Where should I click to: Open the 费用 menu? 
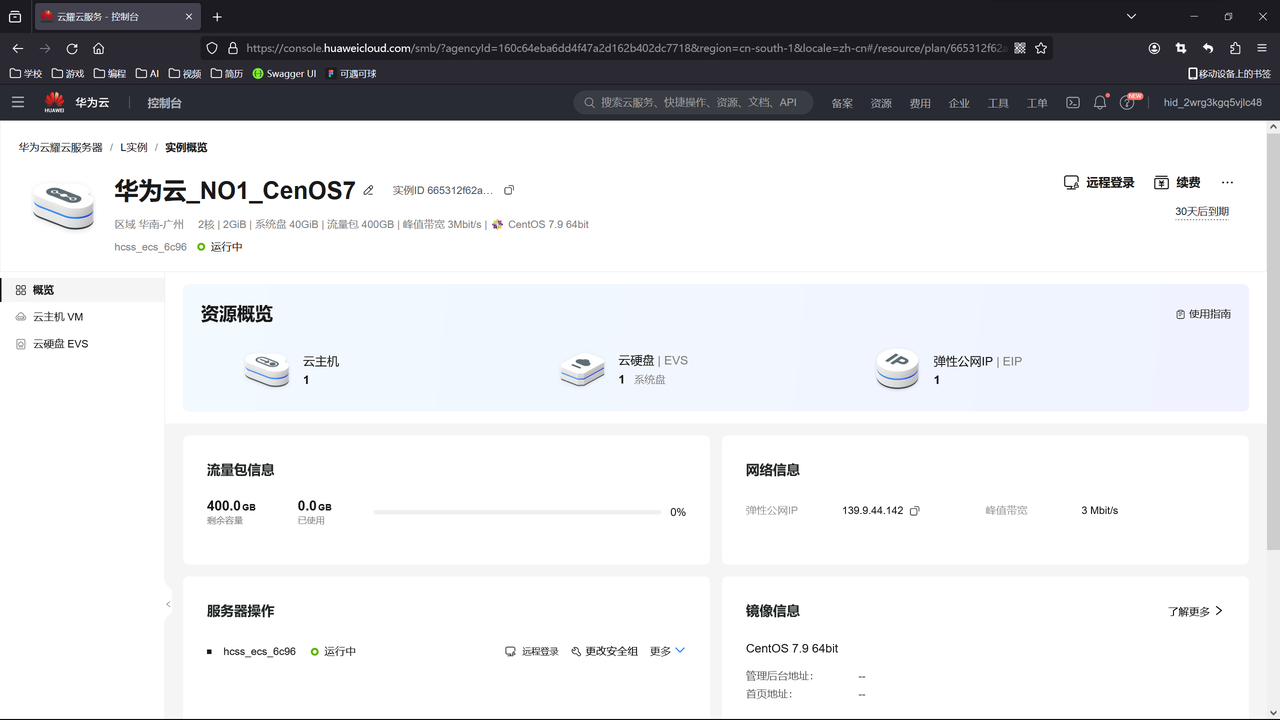pyautogui.click(x=920, y=103)
